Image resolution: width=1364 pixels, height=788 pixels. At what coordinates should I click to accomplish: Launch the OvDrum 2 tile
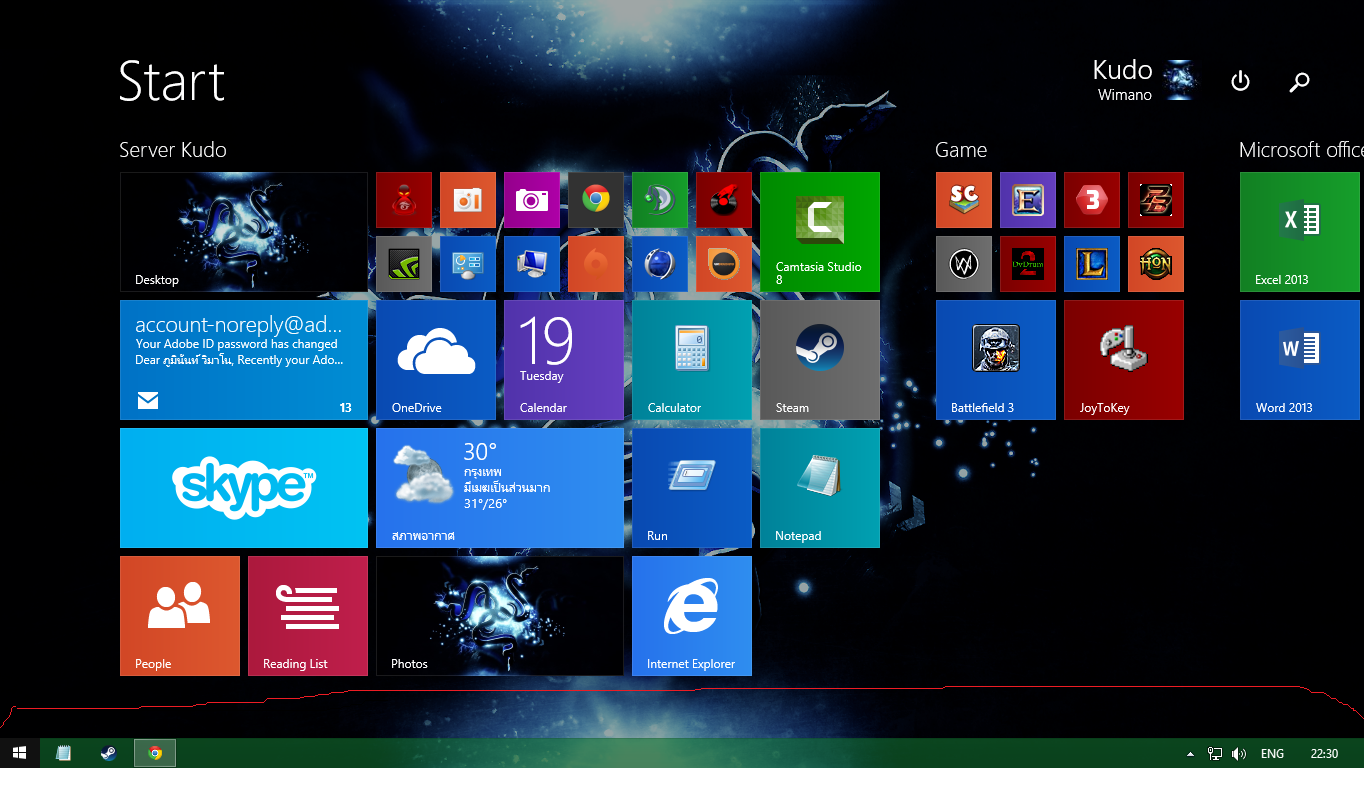(1028, 264)
